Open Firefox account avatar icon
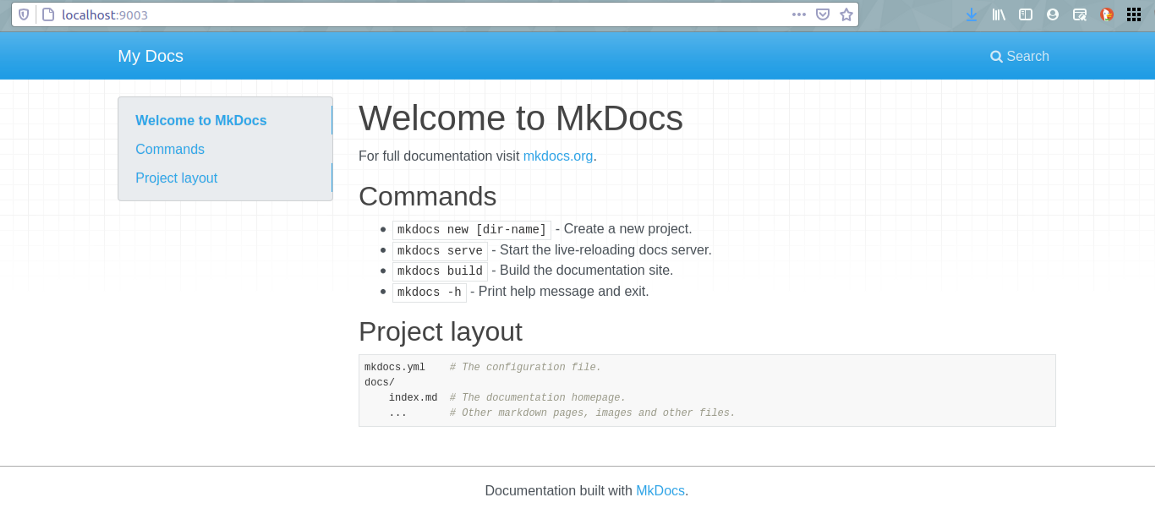The height and width of the screenshot is (524, 1155). click(x=1053, y=15)
